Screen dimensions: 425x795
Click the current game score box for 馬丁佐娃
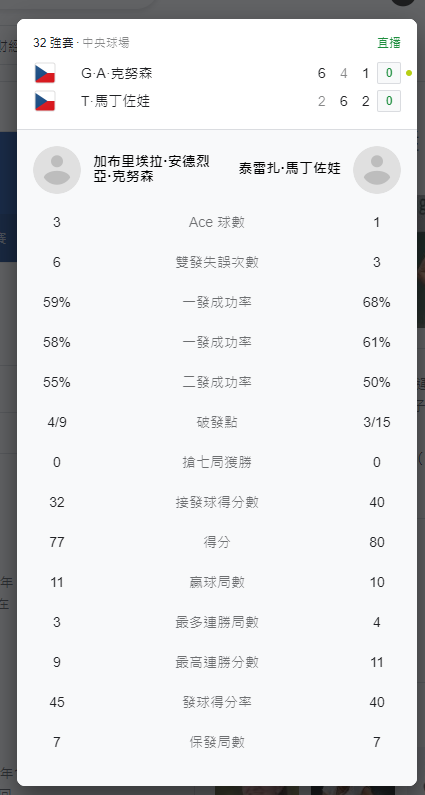click(x=389, y=101)
